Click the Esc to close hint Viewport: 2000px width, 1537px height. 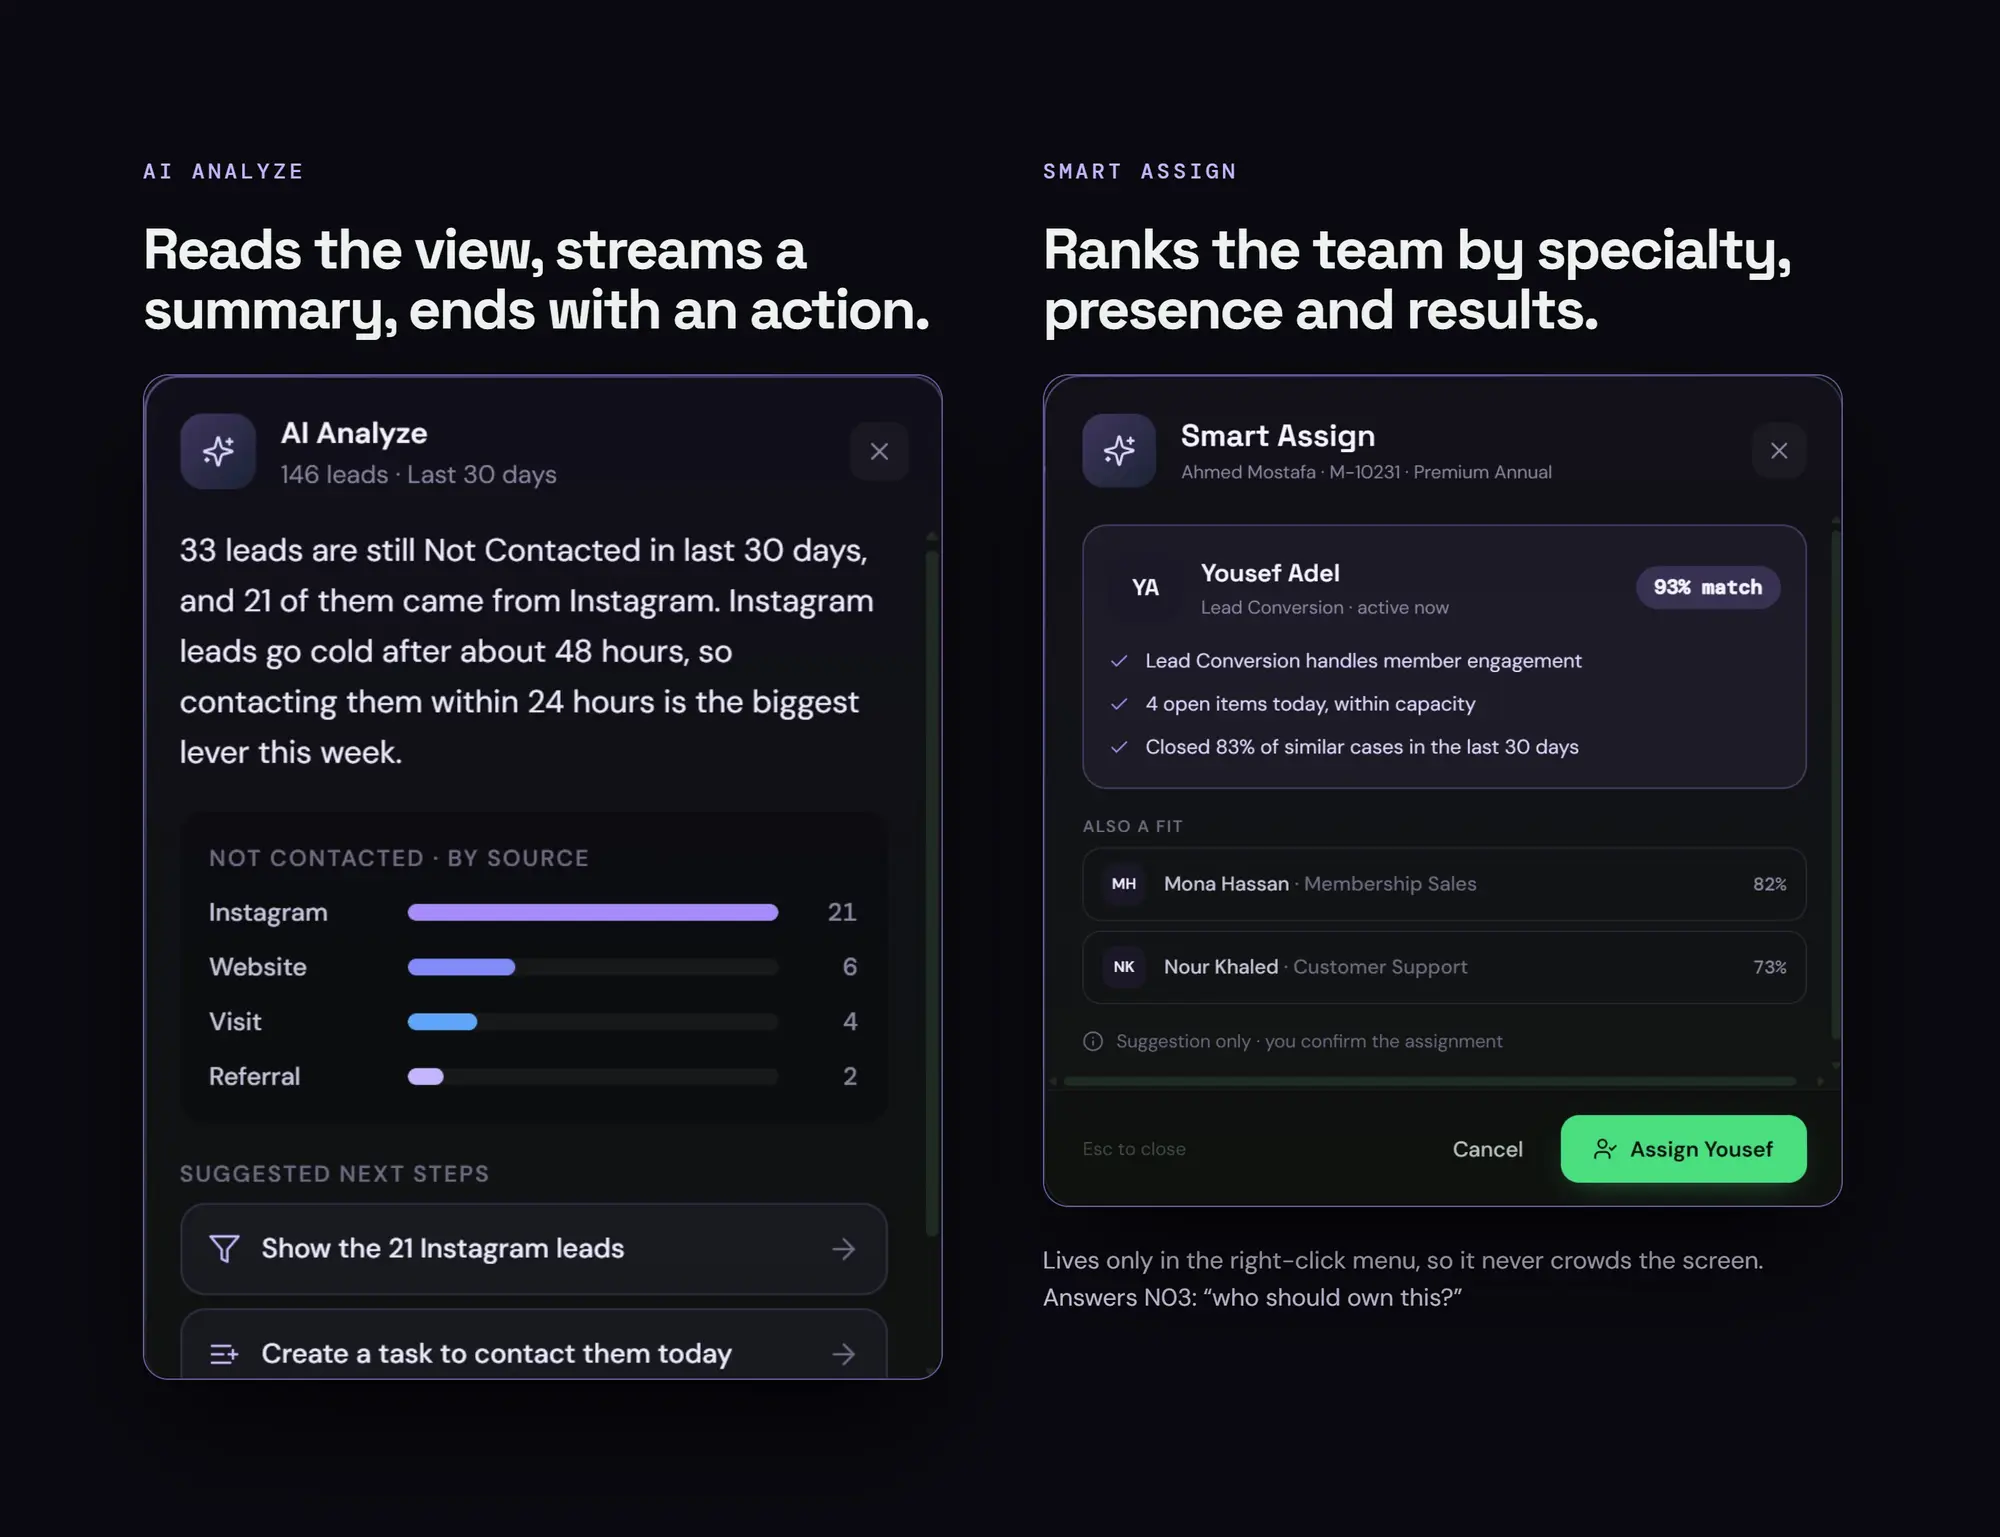pyautogui.click(x=1134, y=1149)
